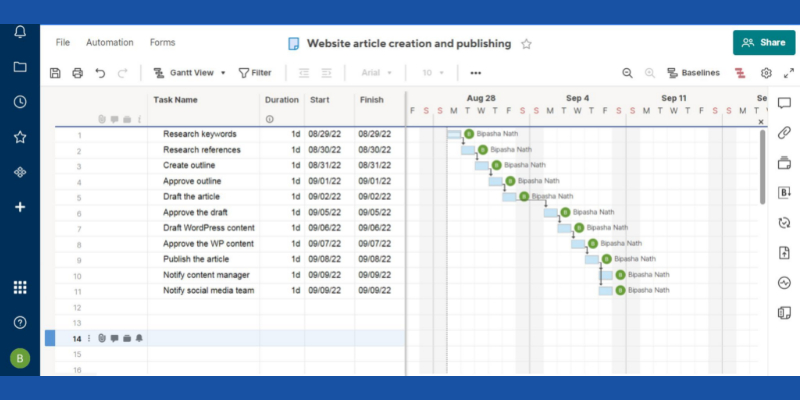Open the Attachments paperclip panel

pyautogui.click(x=784, y=133)
